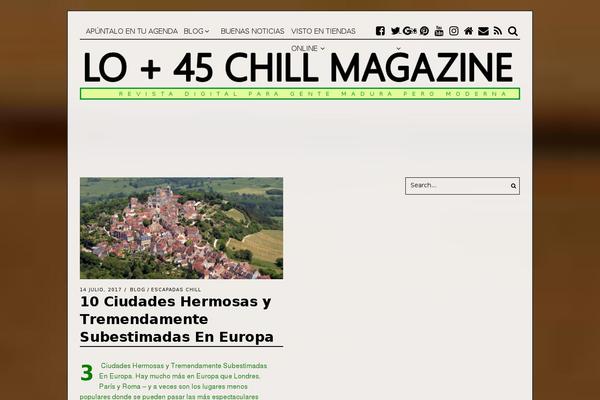Open the Instagram social icon
The width and height of the screenshot is (600, 400).
point(453,31)
